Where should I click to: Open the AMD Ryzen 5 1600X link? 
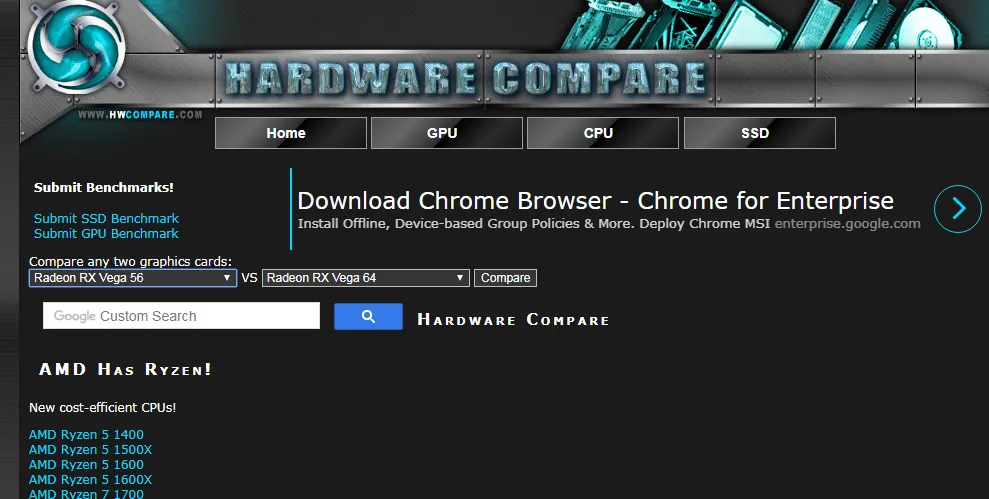click(90, 480)
